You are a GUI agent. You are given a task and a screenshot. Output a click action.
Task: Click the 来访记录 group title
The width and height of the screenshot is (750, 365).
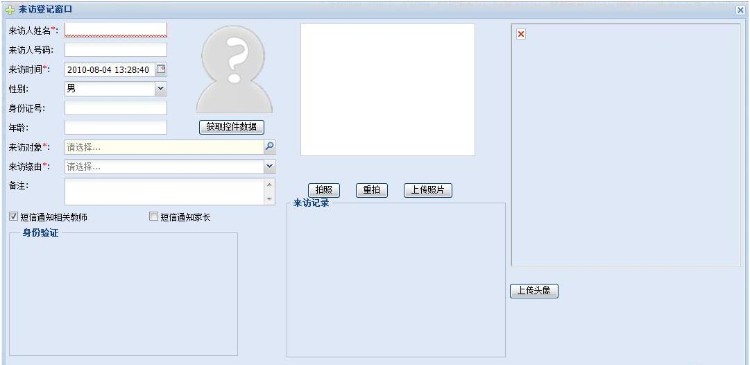point(311,203)
